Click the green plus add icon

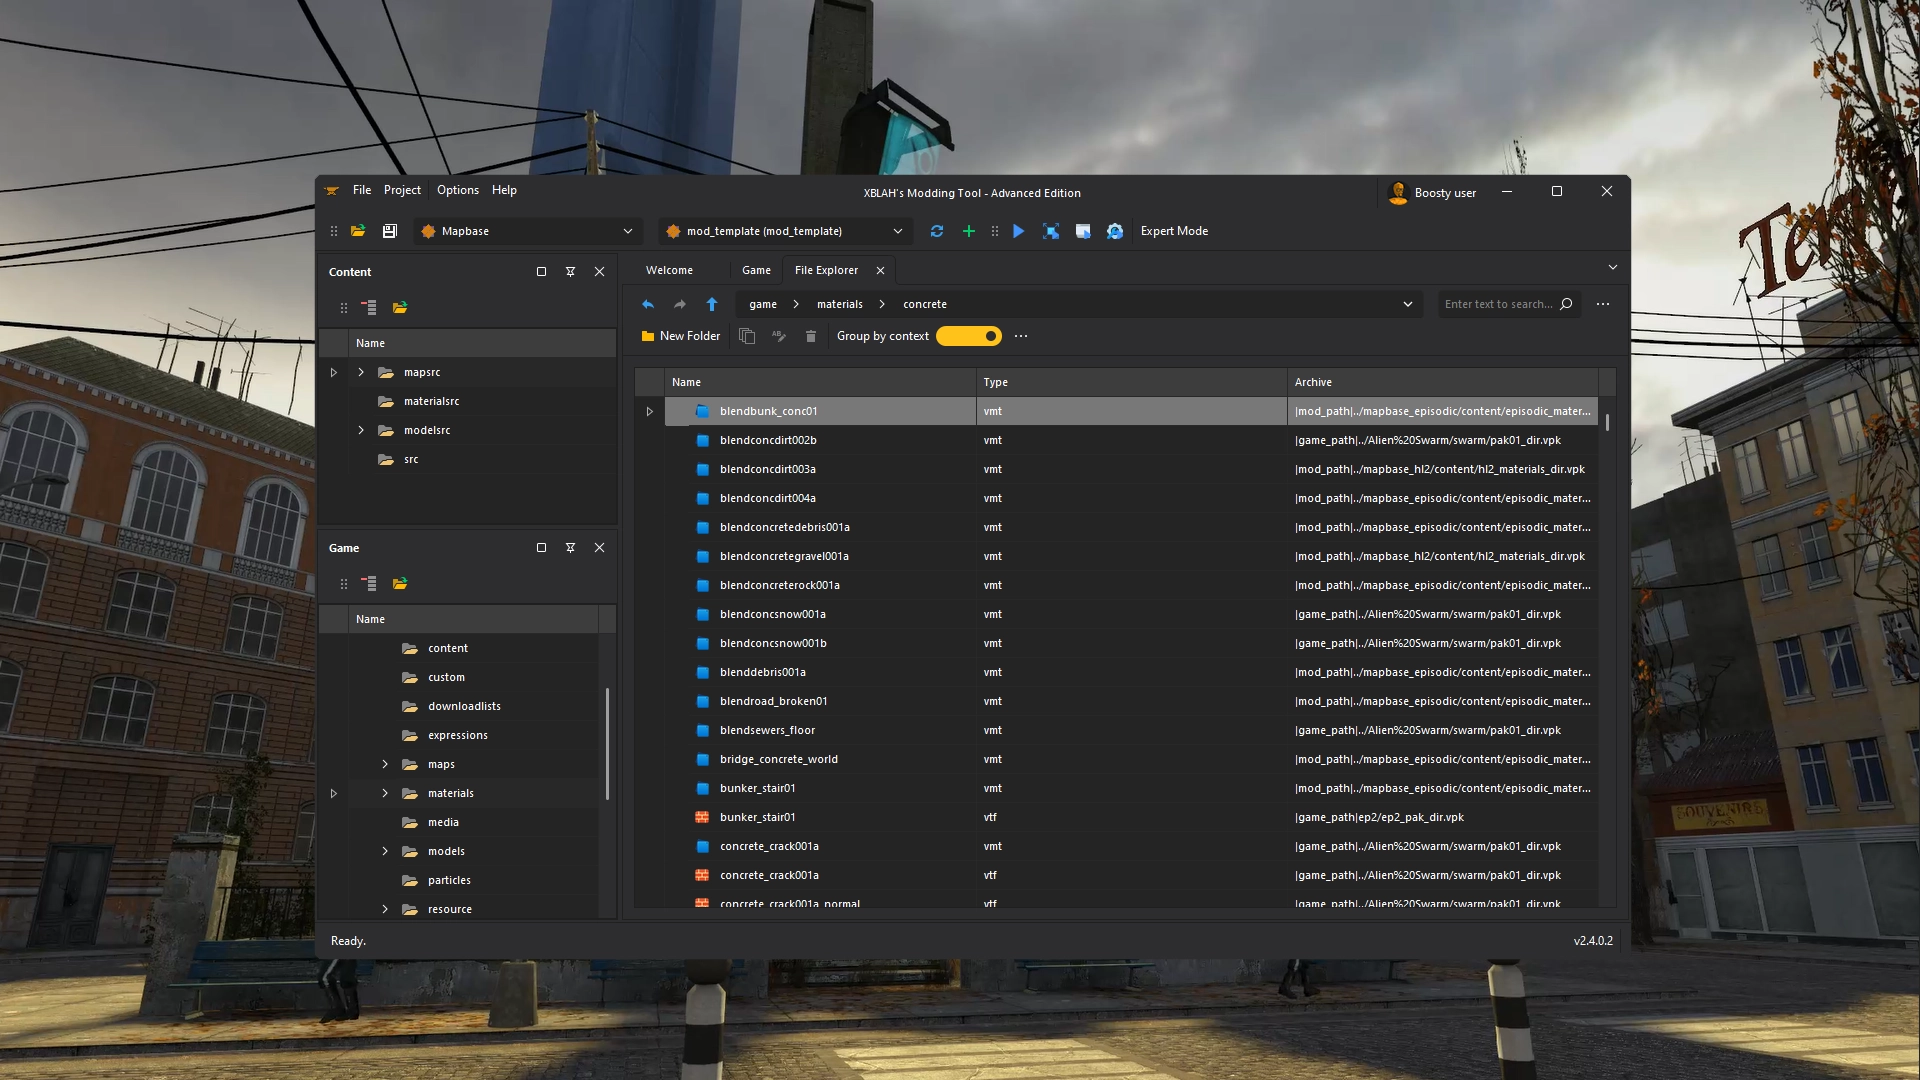[968, 231]
